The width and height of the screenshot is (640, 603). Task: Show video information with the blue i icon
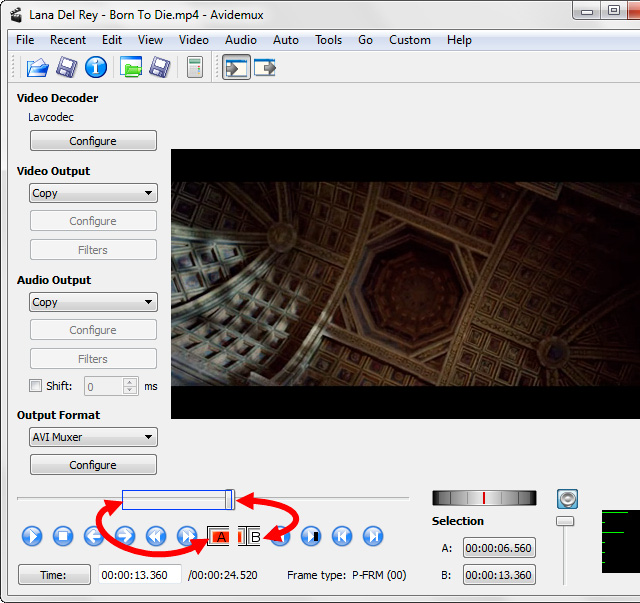96,67
